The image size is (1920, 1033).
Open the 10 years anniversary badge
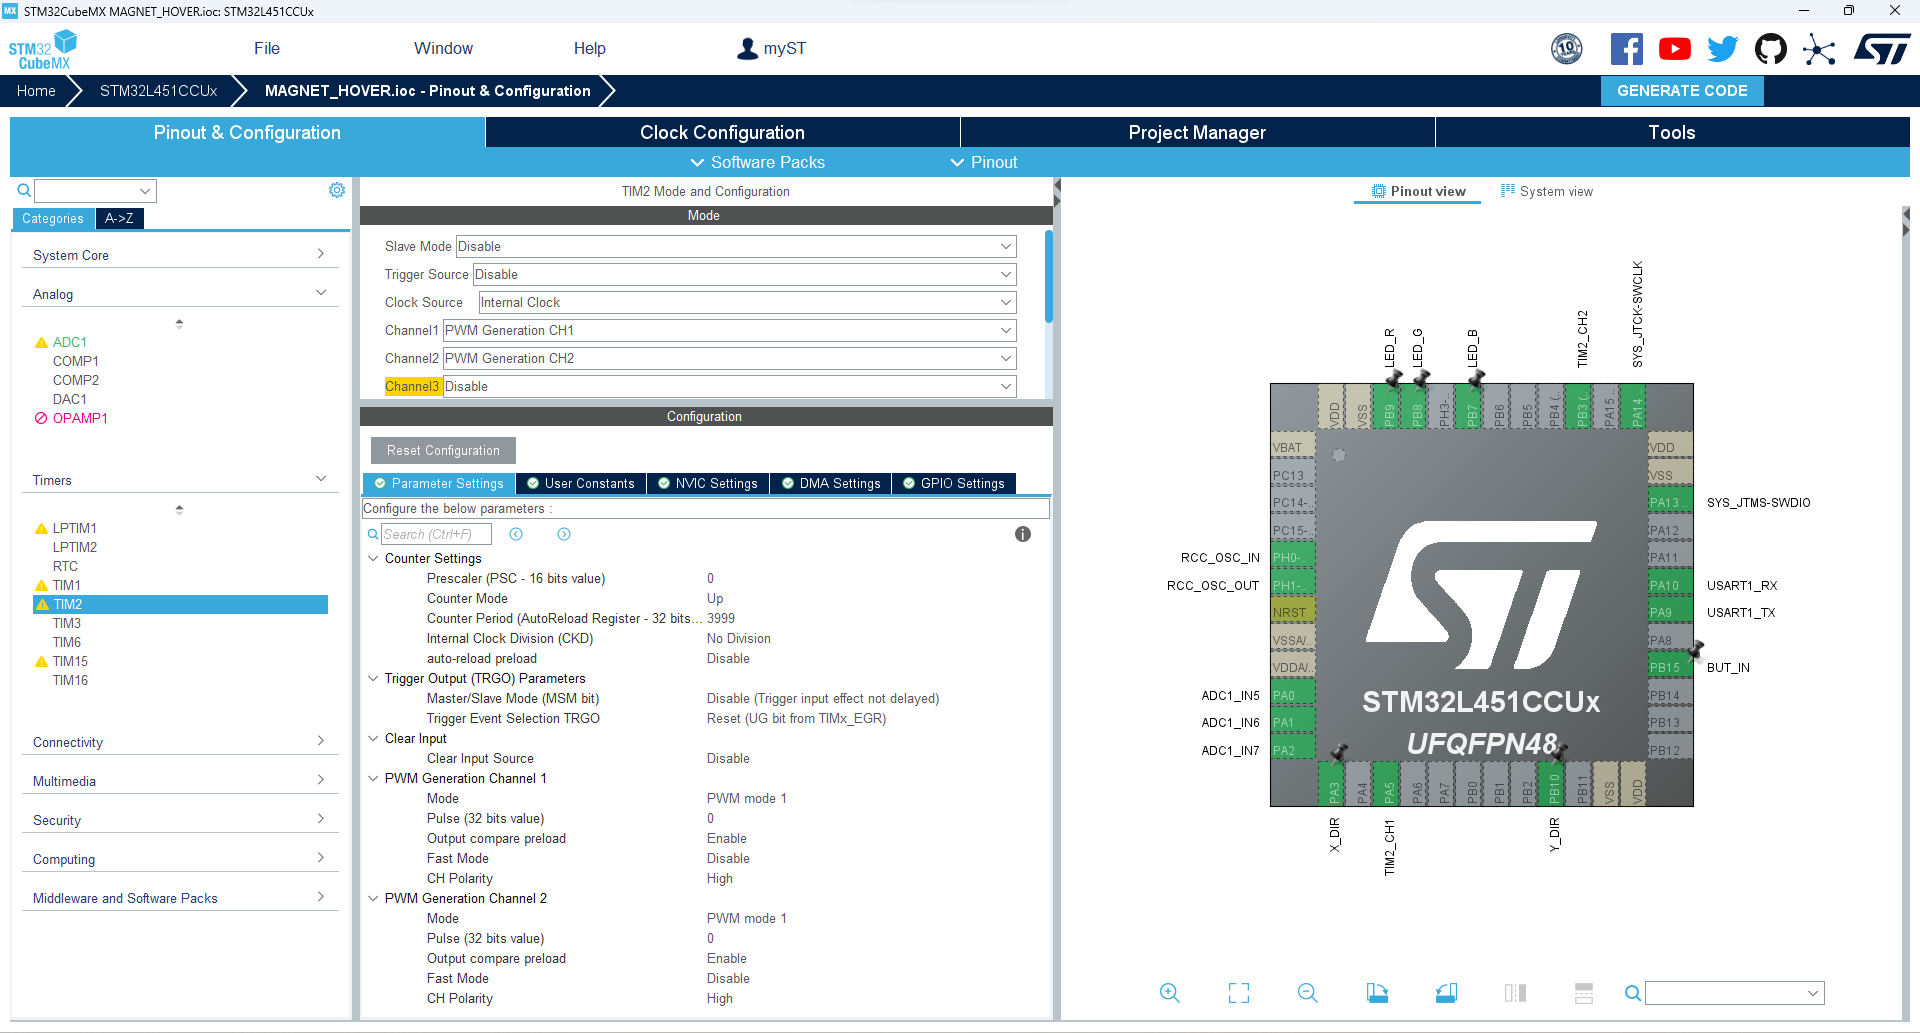coord(1566,49)
